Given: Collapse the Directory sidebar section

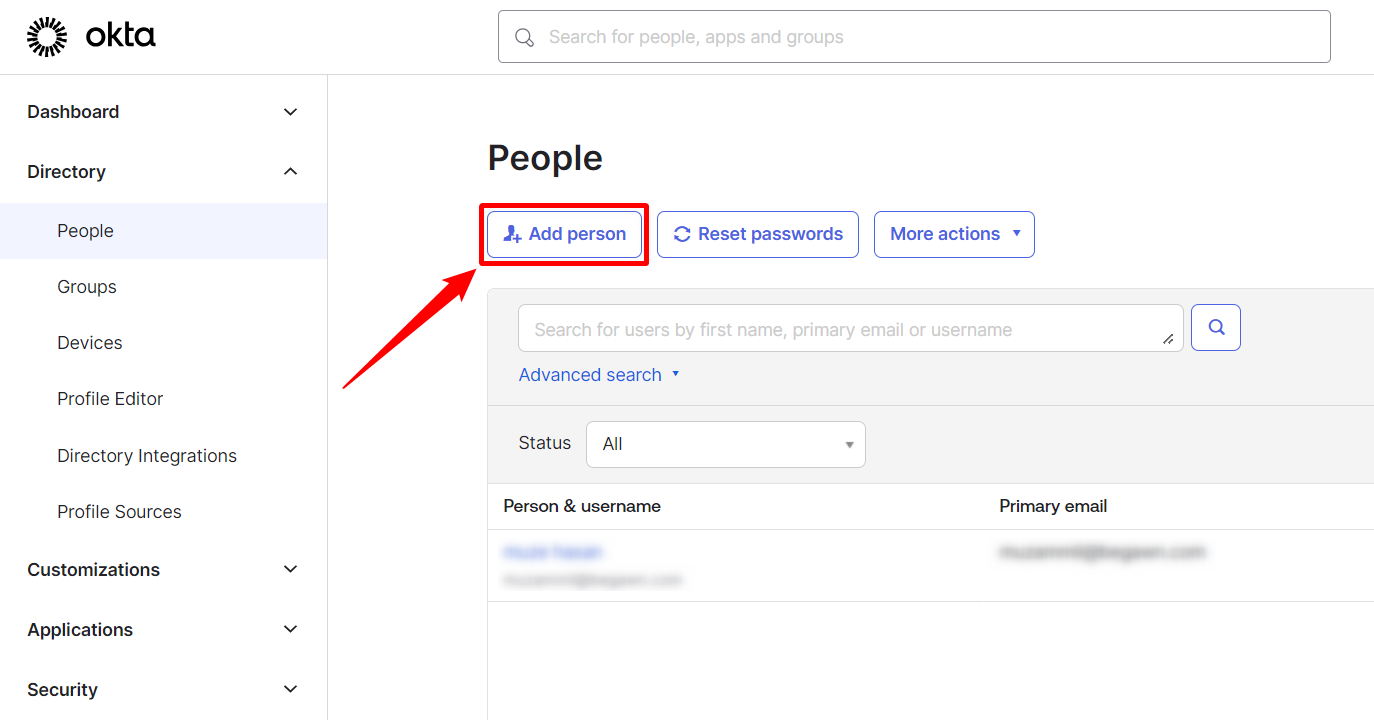Looking at the screenshot, I should [290, 172].
